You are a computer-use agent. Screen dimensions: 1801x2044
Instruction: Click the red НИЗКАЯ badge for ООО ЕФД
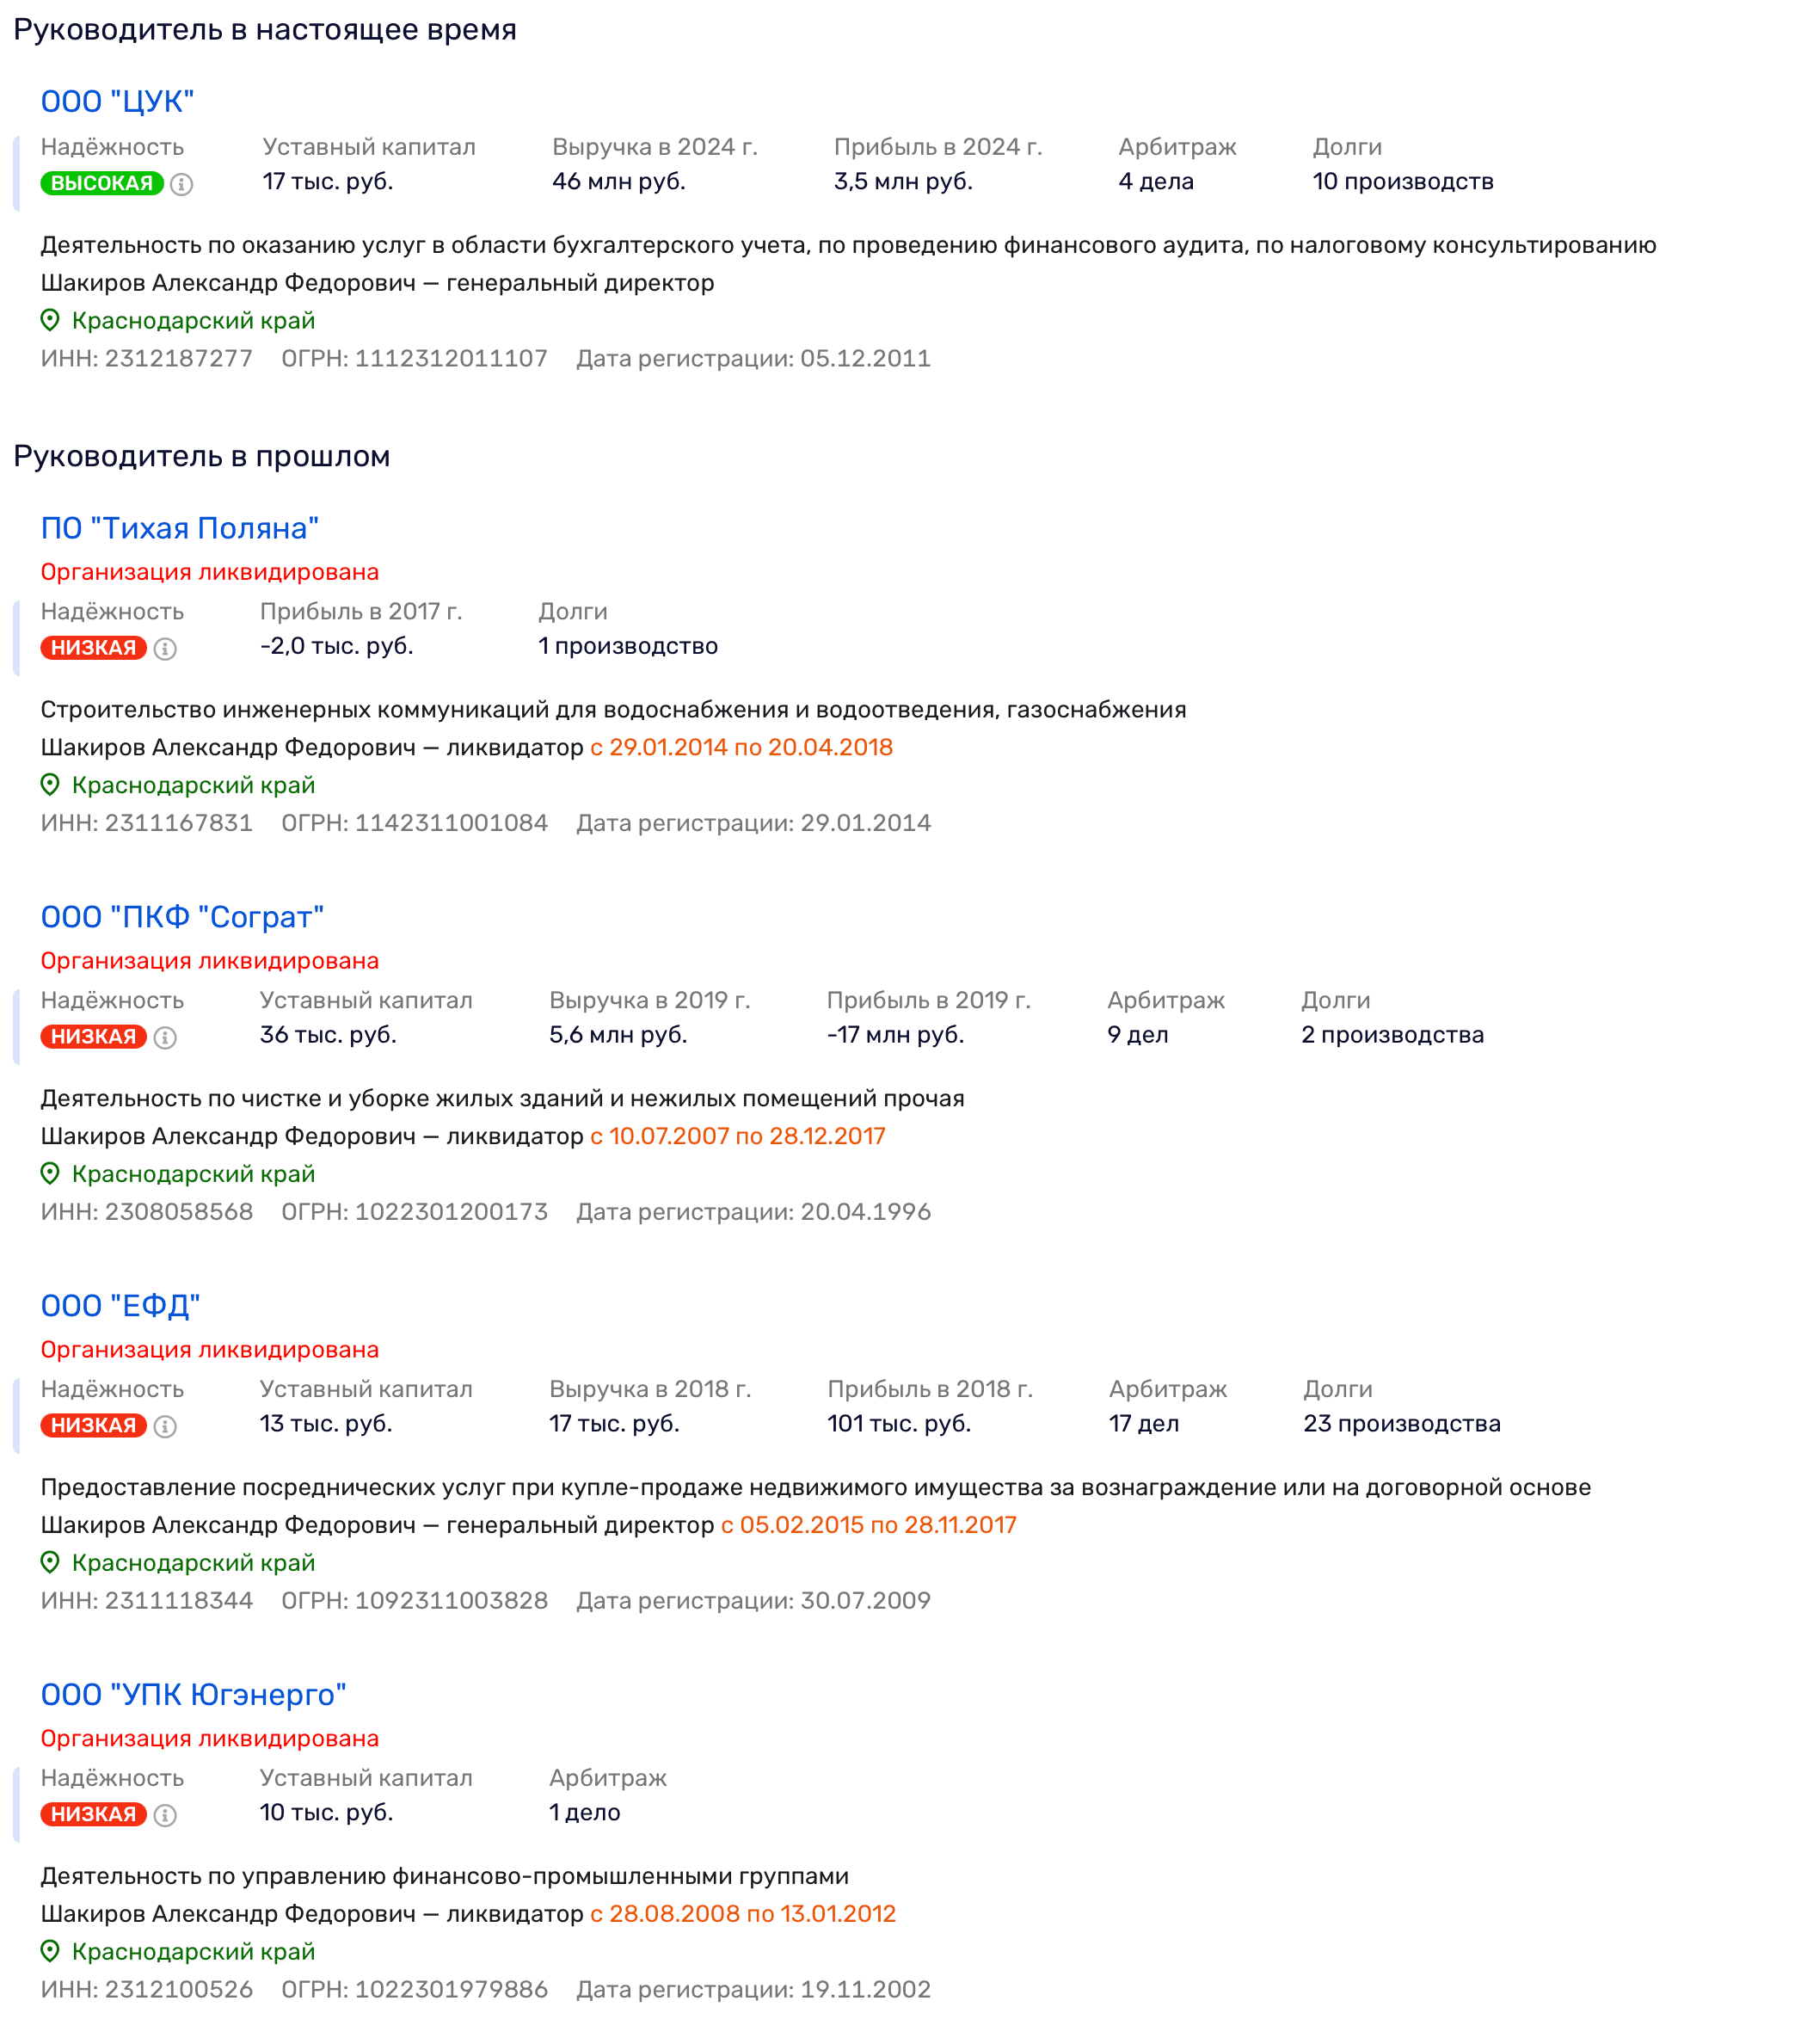(x=93, y=1427)
